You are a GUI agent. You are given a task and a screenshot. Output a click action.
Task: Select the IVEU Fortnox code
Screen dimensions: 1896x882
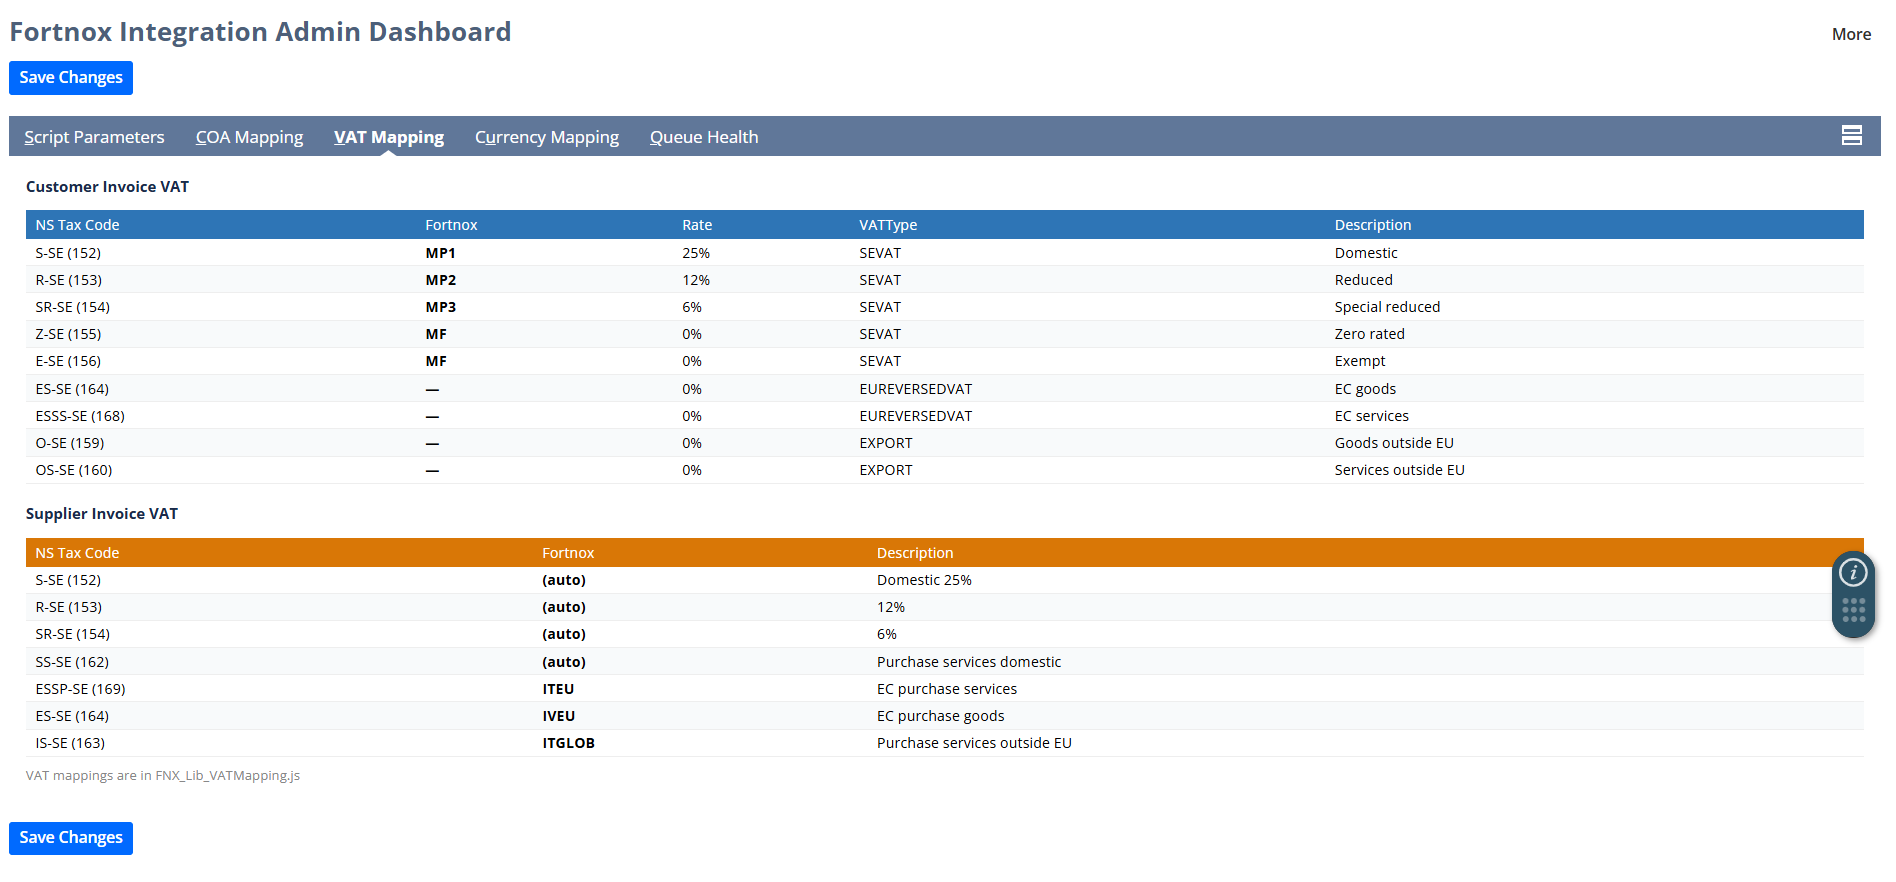coord(559,716)
